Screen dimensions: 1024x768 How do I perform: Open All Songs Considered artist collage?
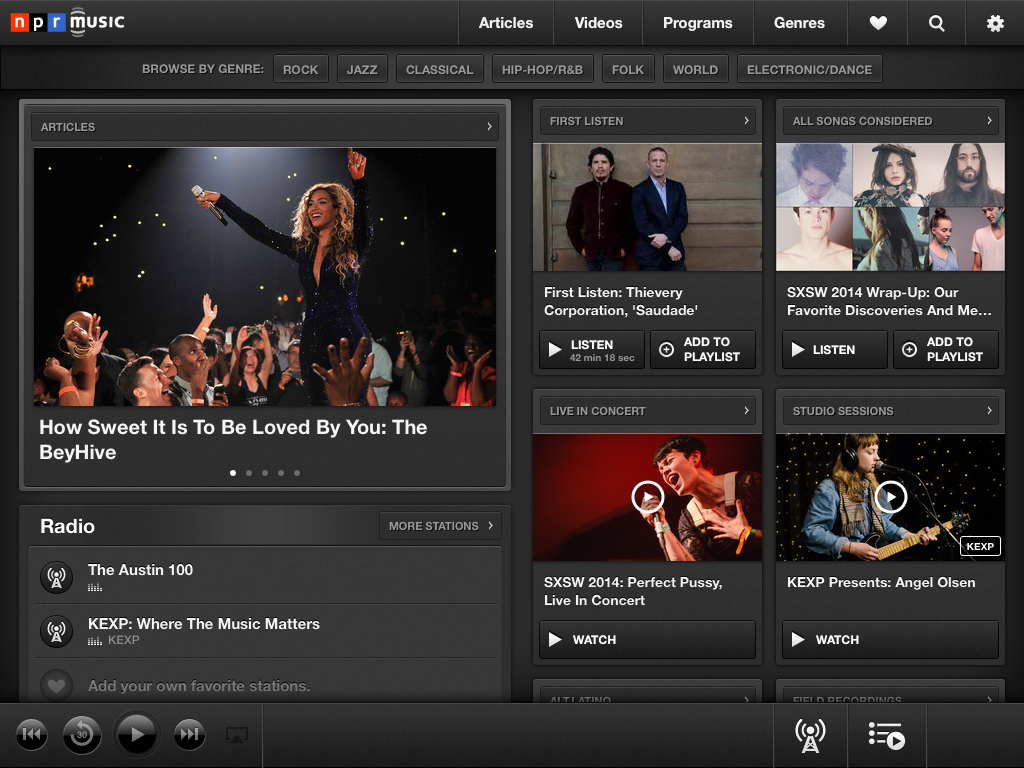coord(890,207)
